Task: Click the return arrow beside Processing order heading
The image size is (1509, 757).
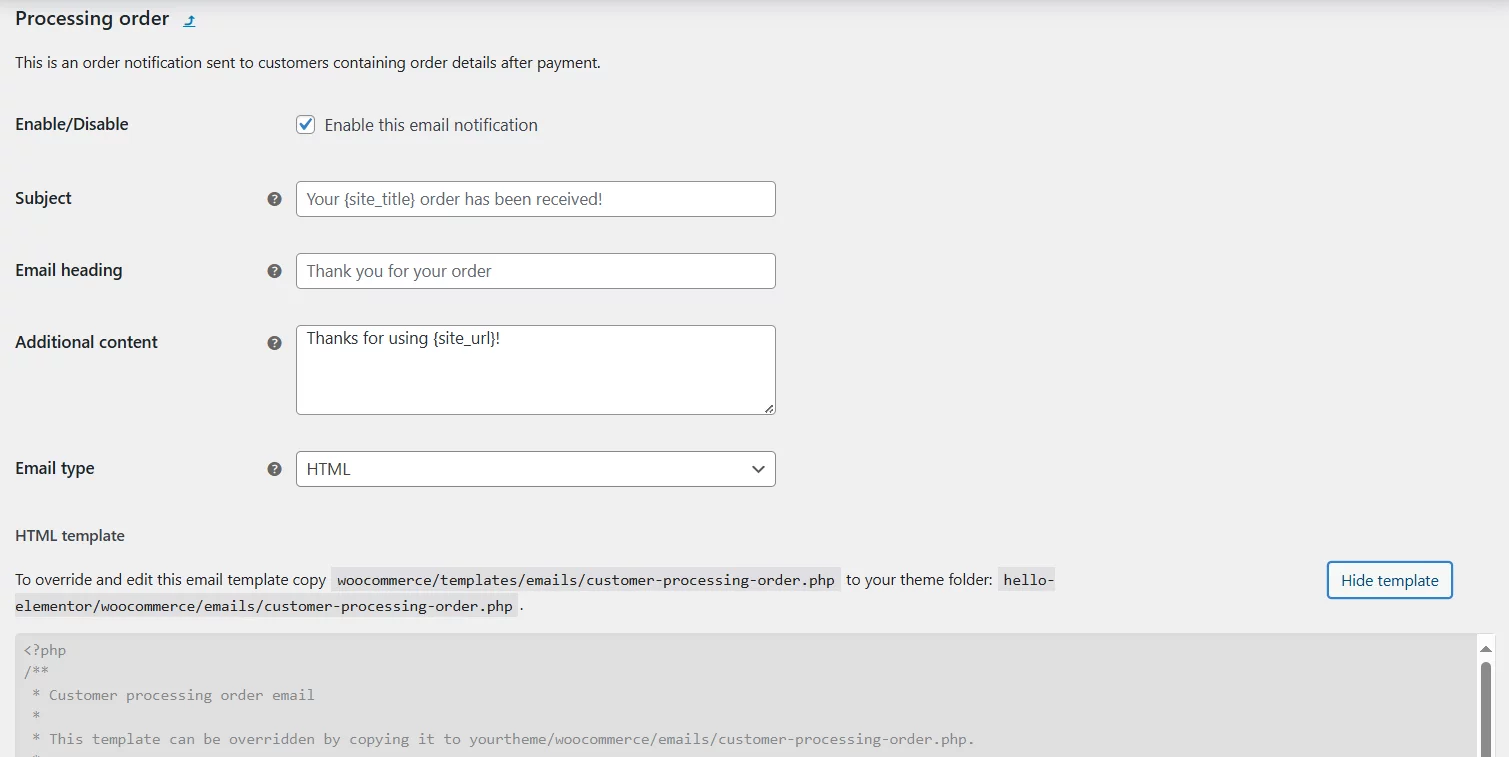Action: point(188,19)
